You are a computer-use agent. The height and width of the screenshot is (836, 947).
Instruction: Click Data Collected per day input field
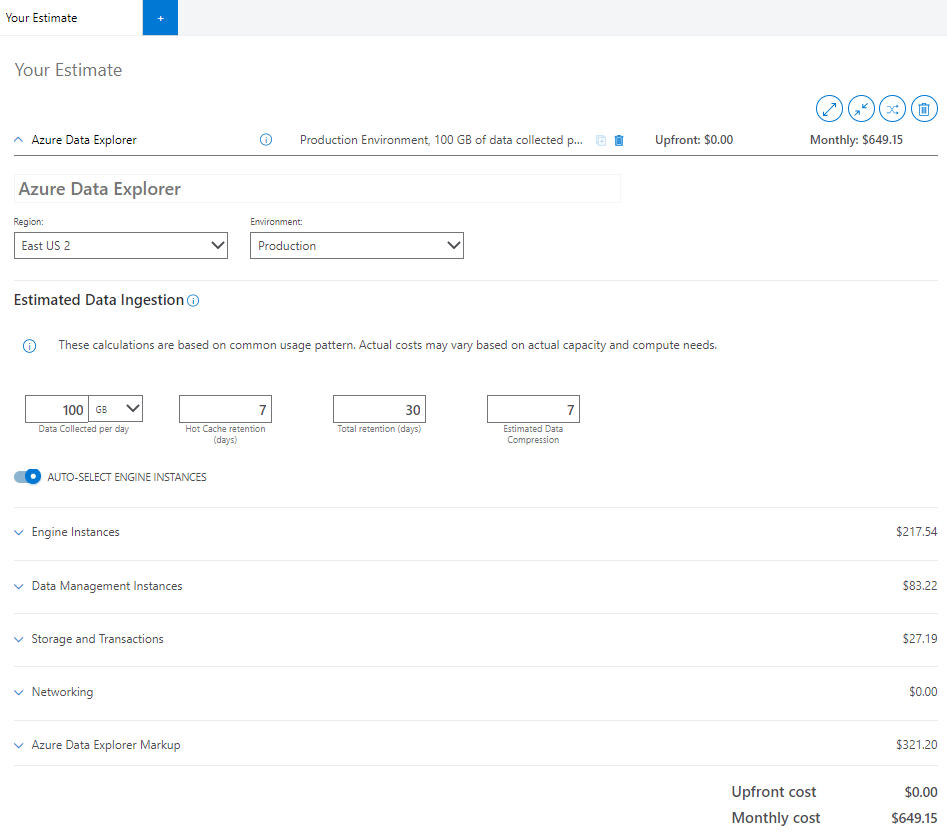(57, 409)
